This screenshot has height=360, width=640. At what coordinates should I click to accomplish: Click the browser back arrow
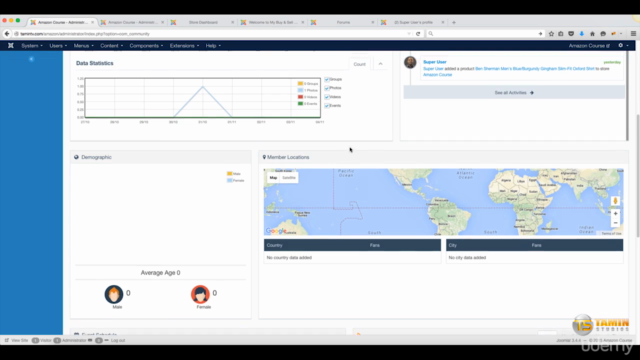click(x=7, y=34)
